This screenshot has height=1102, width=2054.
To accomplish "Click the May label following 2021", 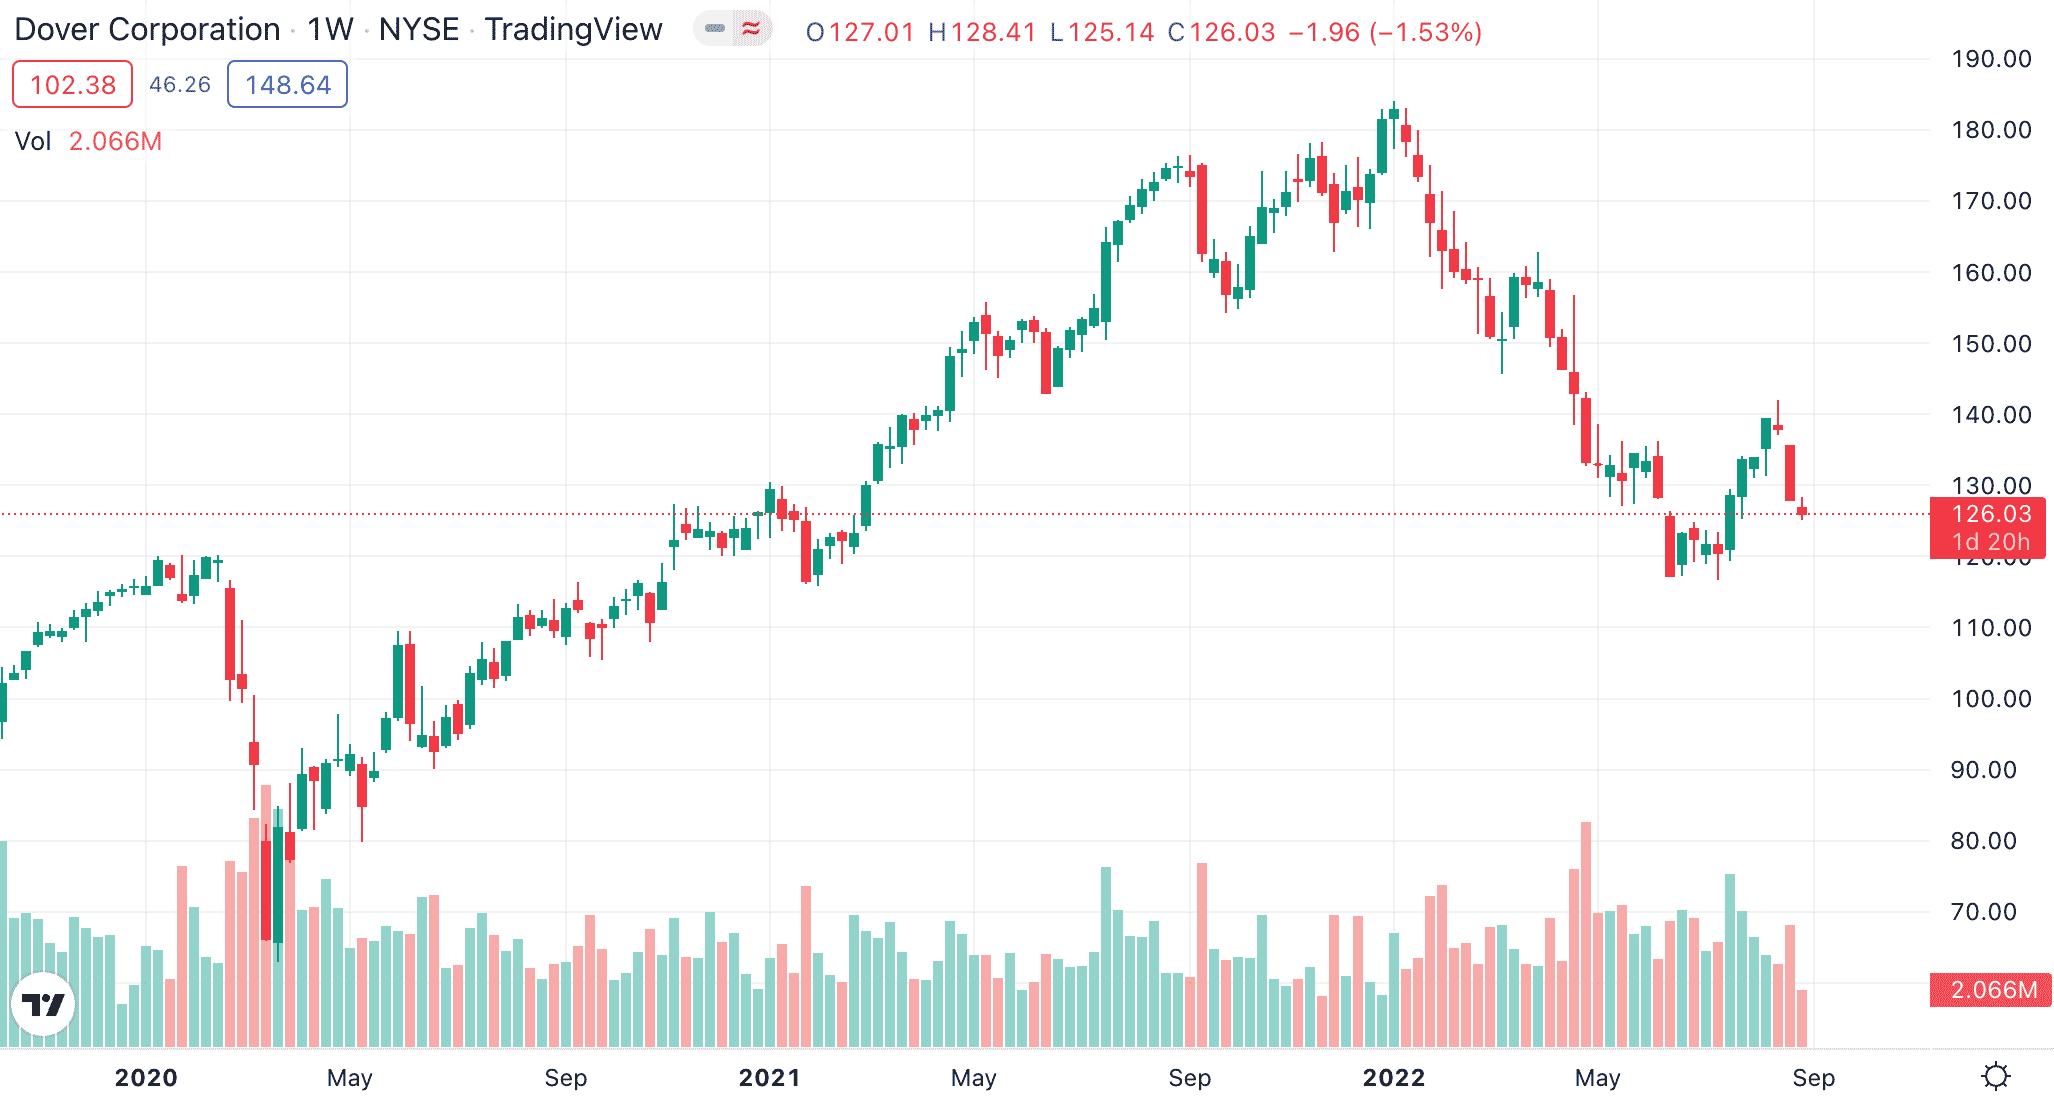I will [x=974, y=1078].
